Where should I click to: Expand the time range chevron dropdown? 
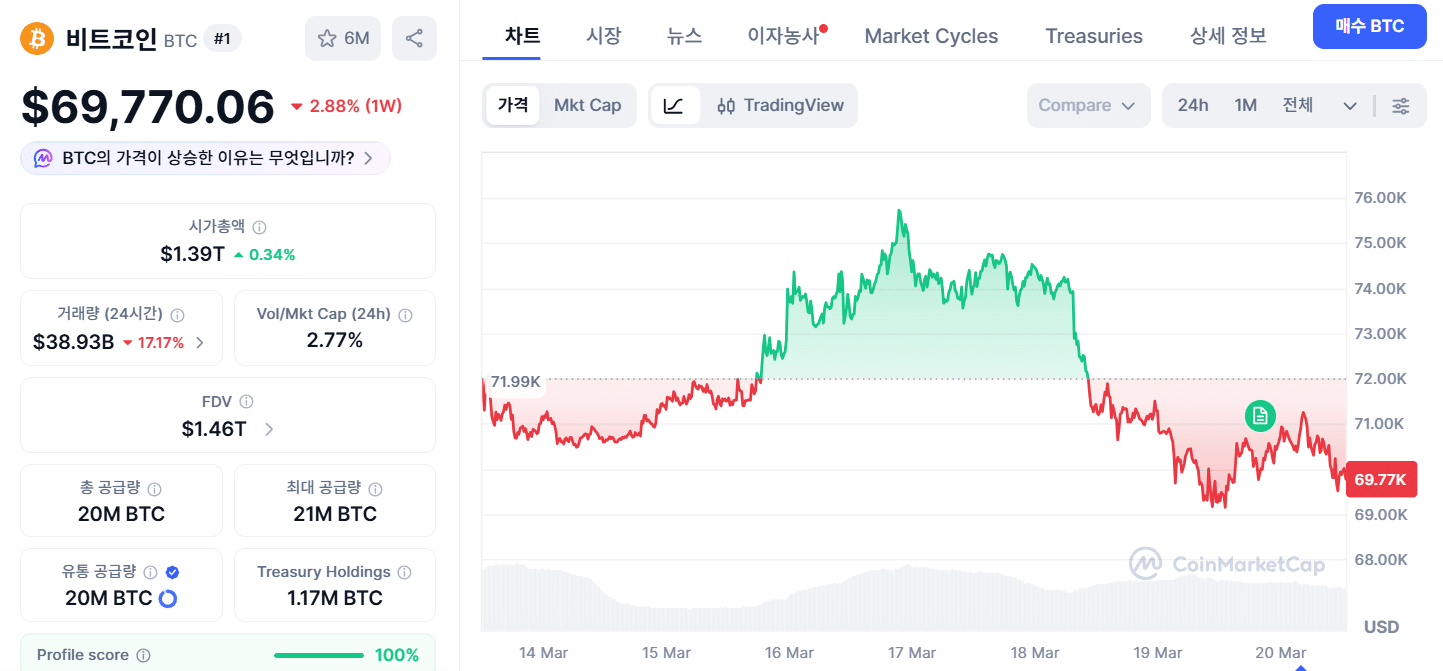[x=1350, y=106]
